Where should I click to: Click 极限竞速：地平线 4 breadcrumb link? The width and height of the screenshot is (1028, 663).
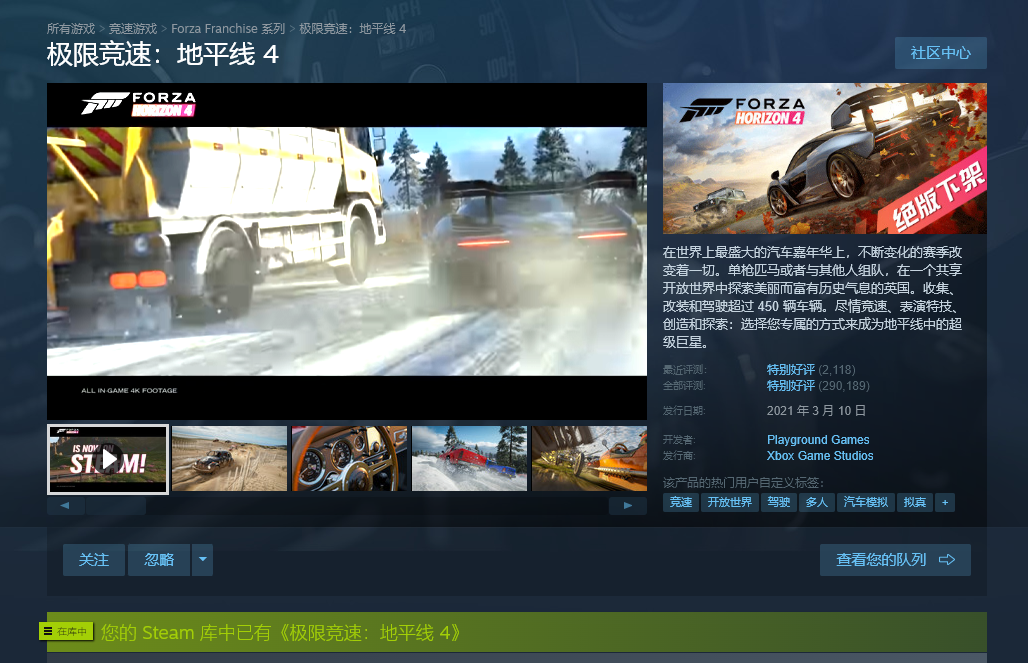(353, 29)
